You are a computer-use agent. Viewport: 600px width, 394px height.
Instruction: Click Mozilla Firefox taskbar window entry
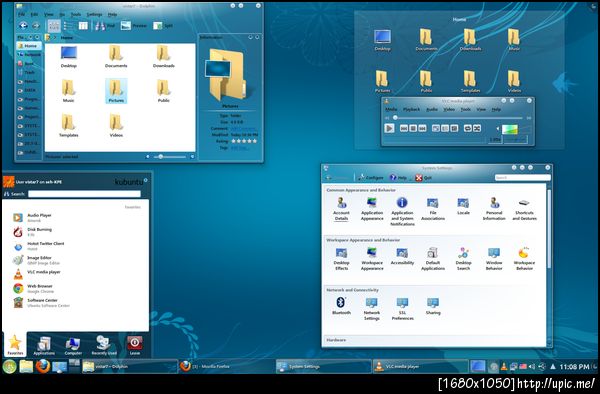click(x=227, y=366)
